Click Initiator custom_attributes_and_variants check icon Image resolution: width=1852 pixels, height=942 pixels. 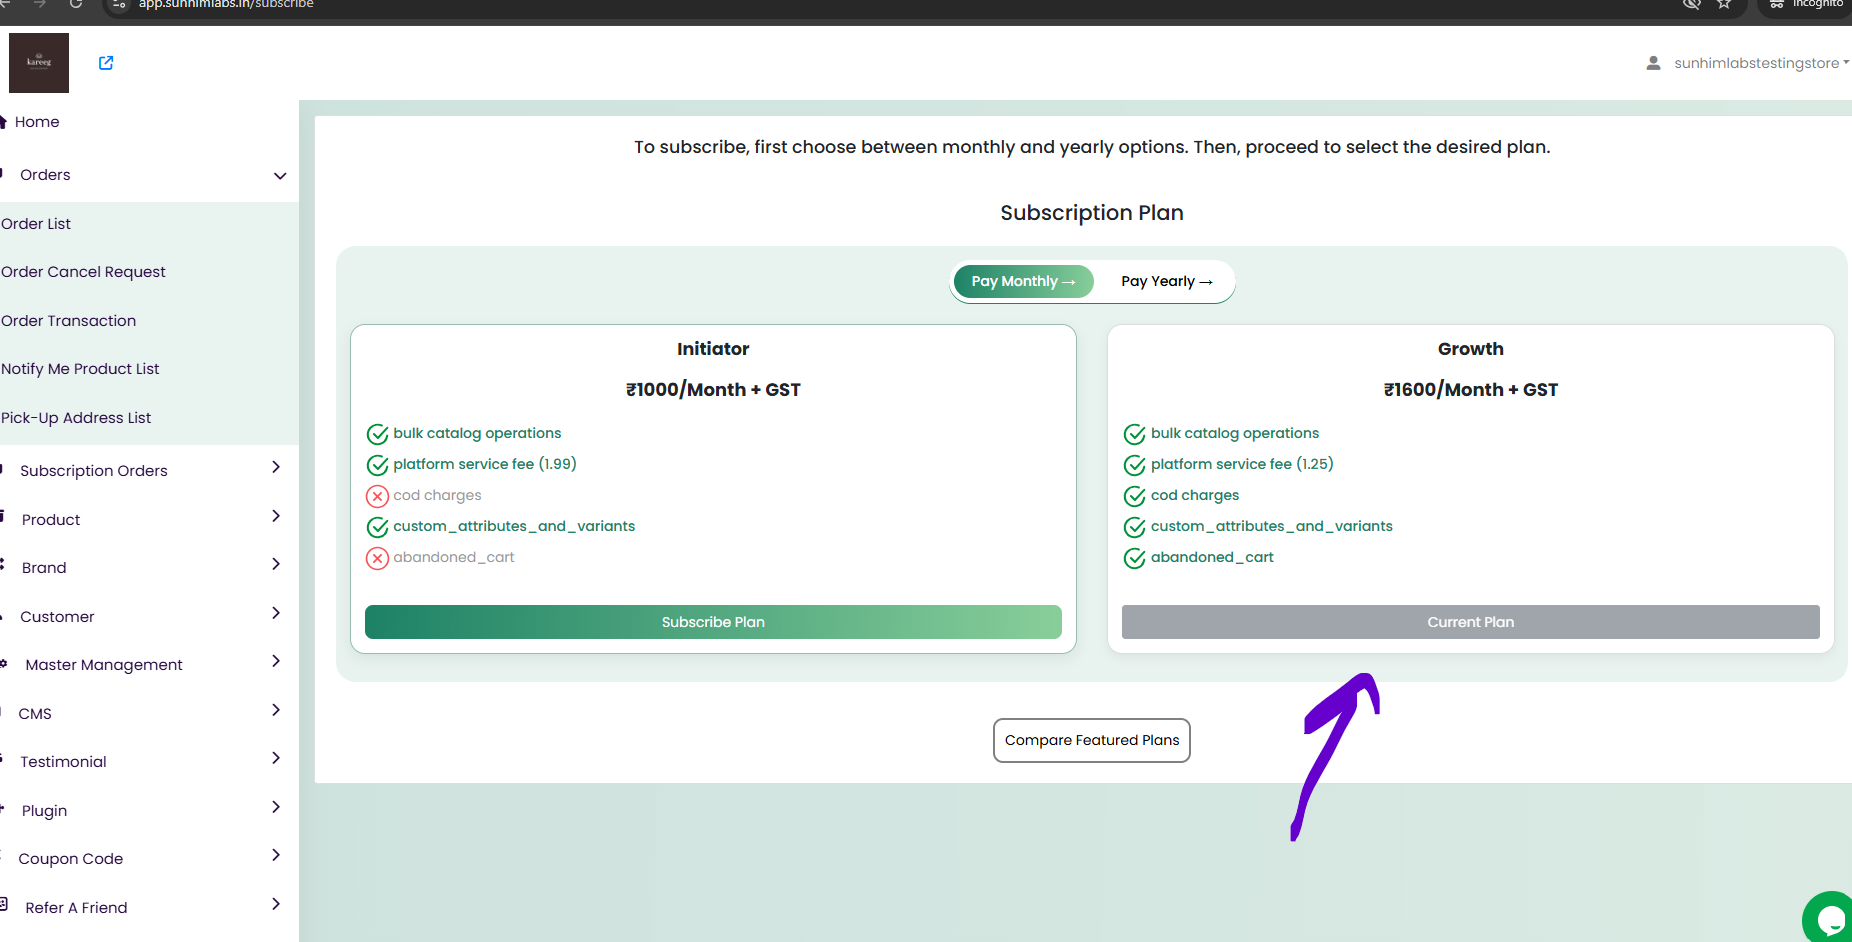(x=377, y=527)
